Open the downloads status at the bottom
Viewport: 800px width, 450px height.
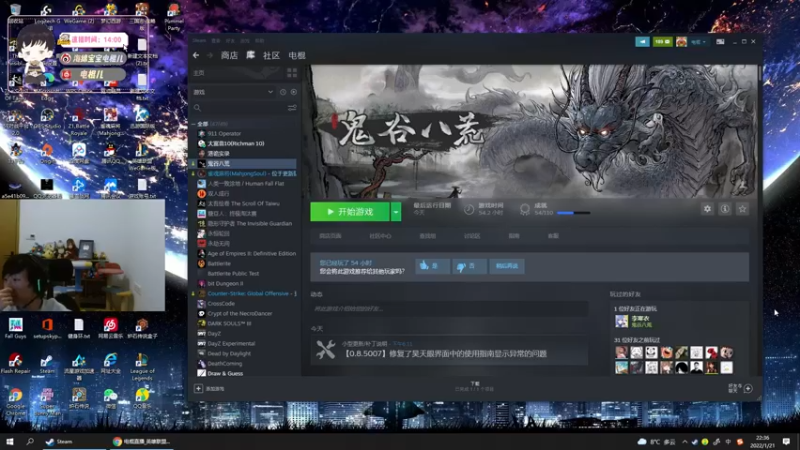click(475, 386)
